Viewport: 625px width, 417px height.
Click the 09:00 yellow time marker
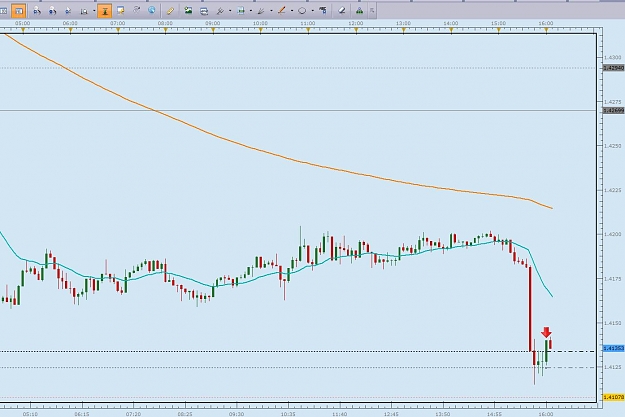pyautogui.click(x=213, y=30)
